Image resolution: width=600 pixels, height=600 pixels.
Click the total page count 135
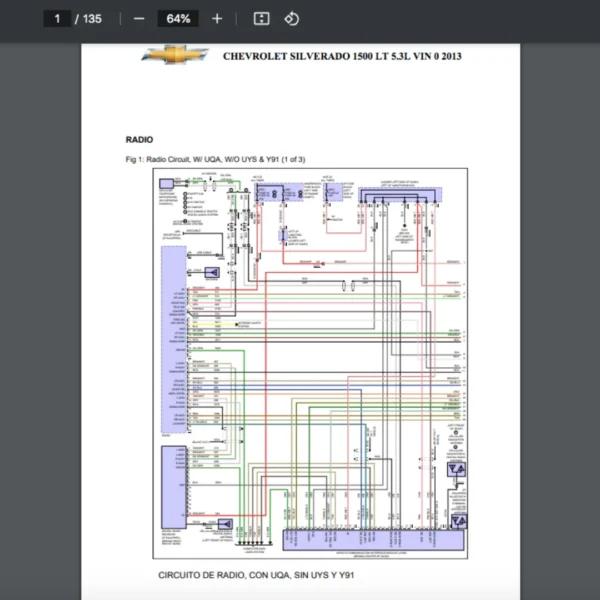pyautogui.click(x=92, y=19)
